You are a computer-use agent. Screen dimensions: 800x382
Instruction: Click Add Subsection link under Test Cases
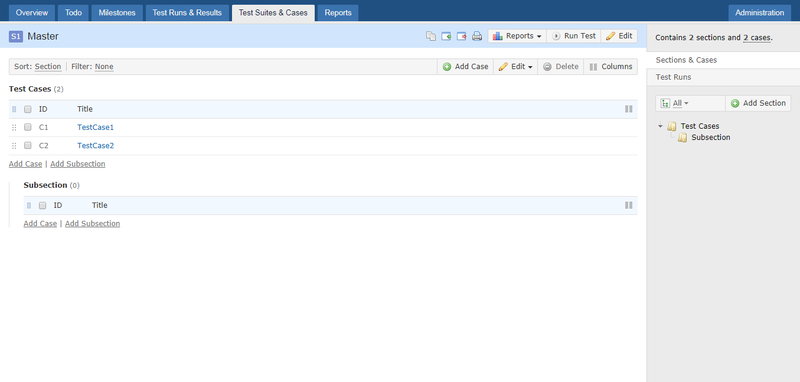coord(78,164)
